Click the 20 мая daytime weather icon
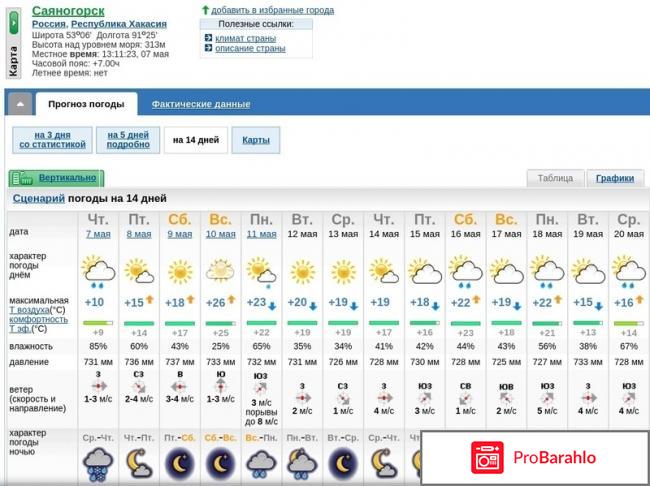The height and width of the screenshot is (486, 650). [x=629, y=271]
